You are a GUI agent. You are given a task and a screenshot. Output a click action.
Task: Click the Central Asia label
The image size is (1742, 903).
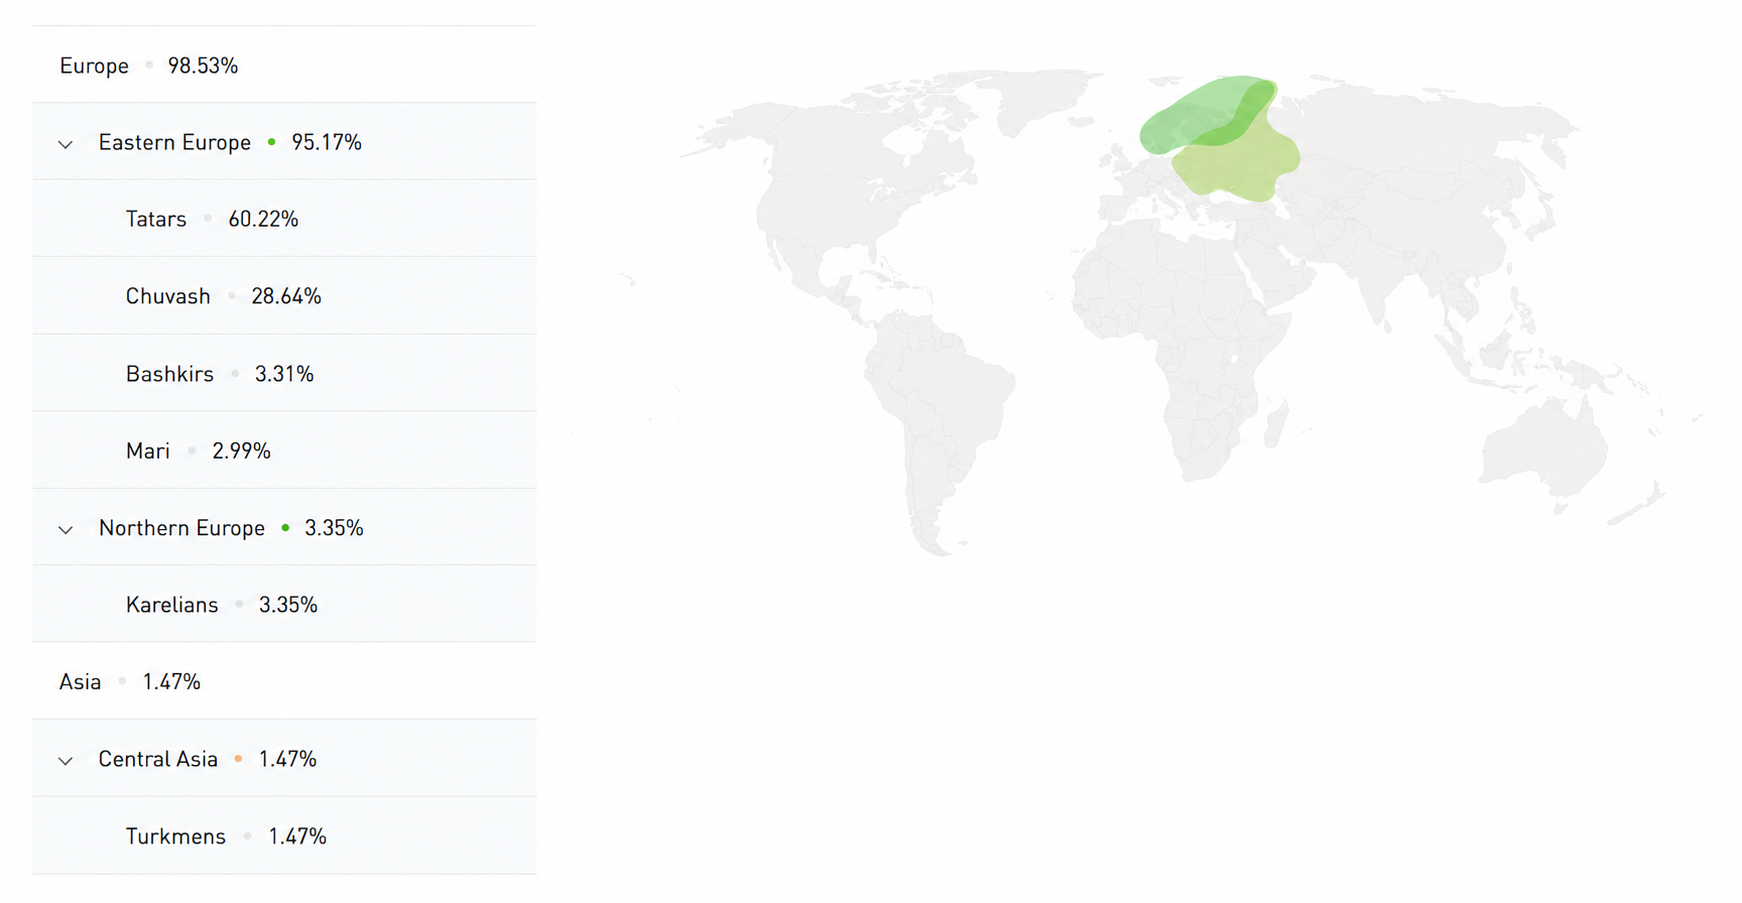(158, 758)
